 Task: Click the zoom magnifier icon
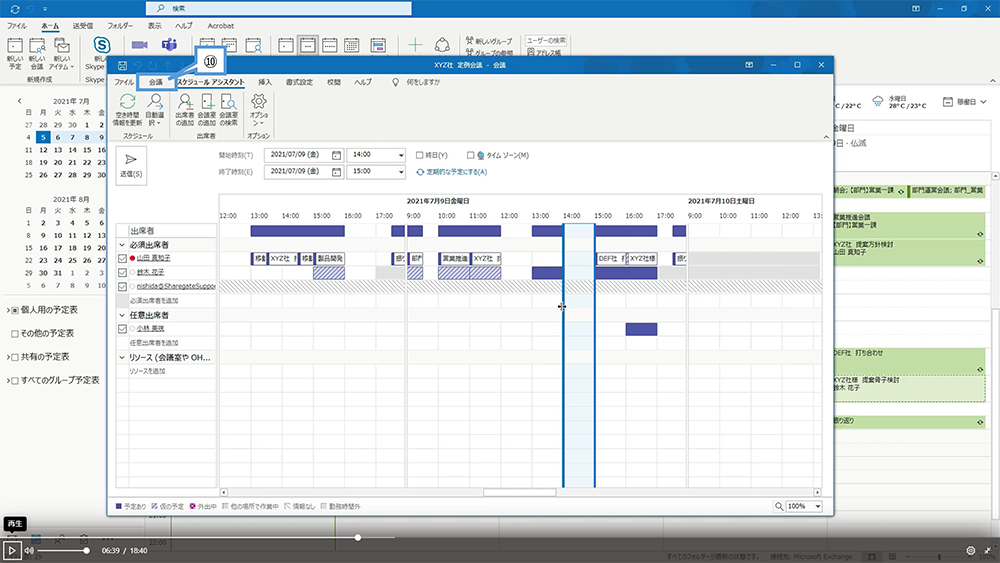(x=779, y=506)
